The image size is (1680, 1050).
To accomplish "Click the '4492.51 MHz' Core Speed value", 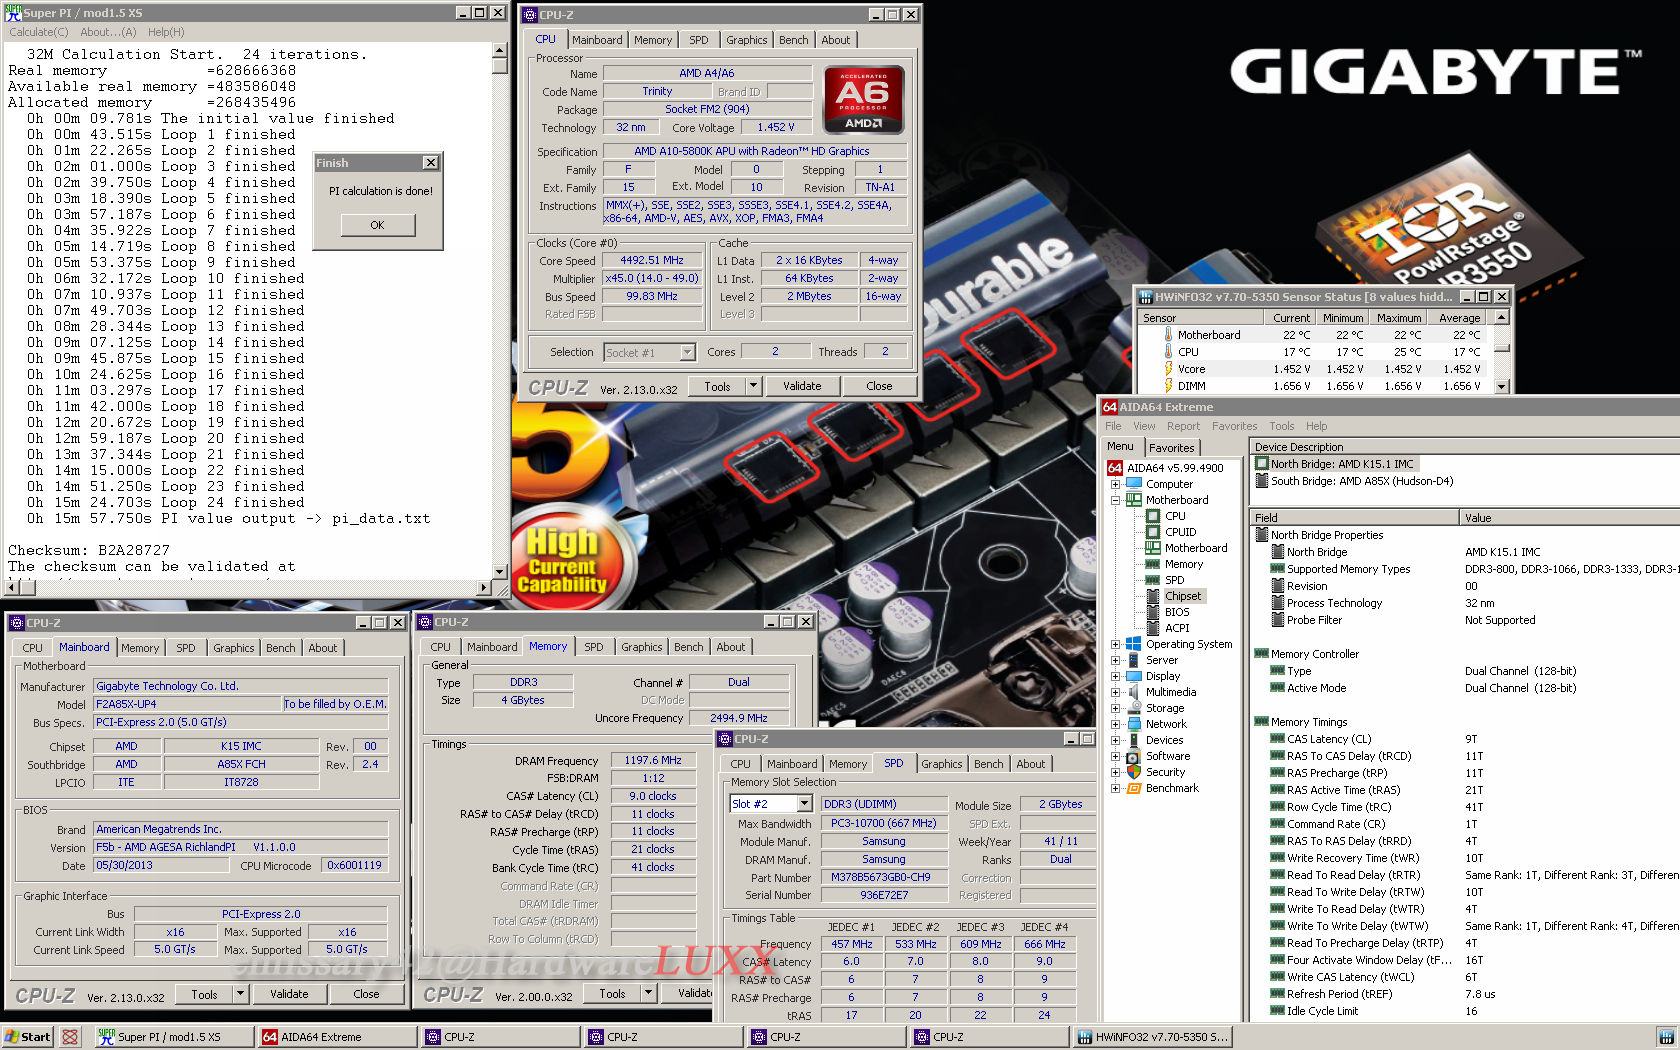I will [652, 260].
